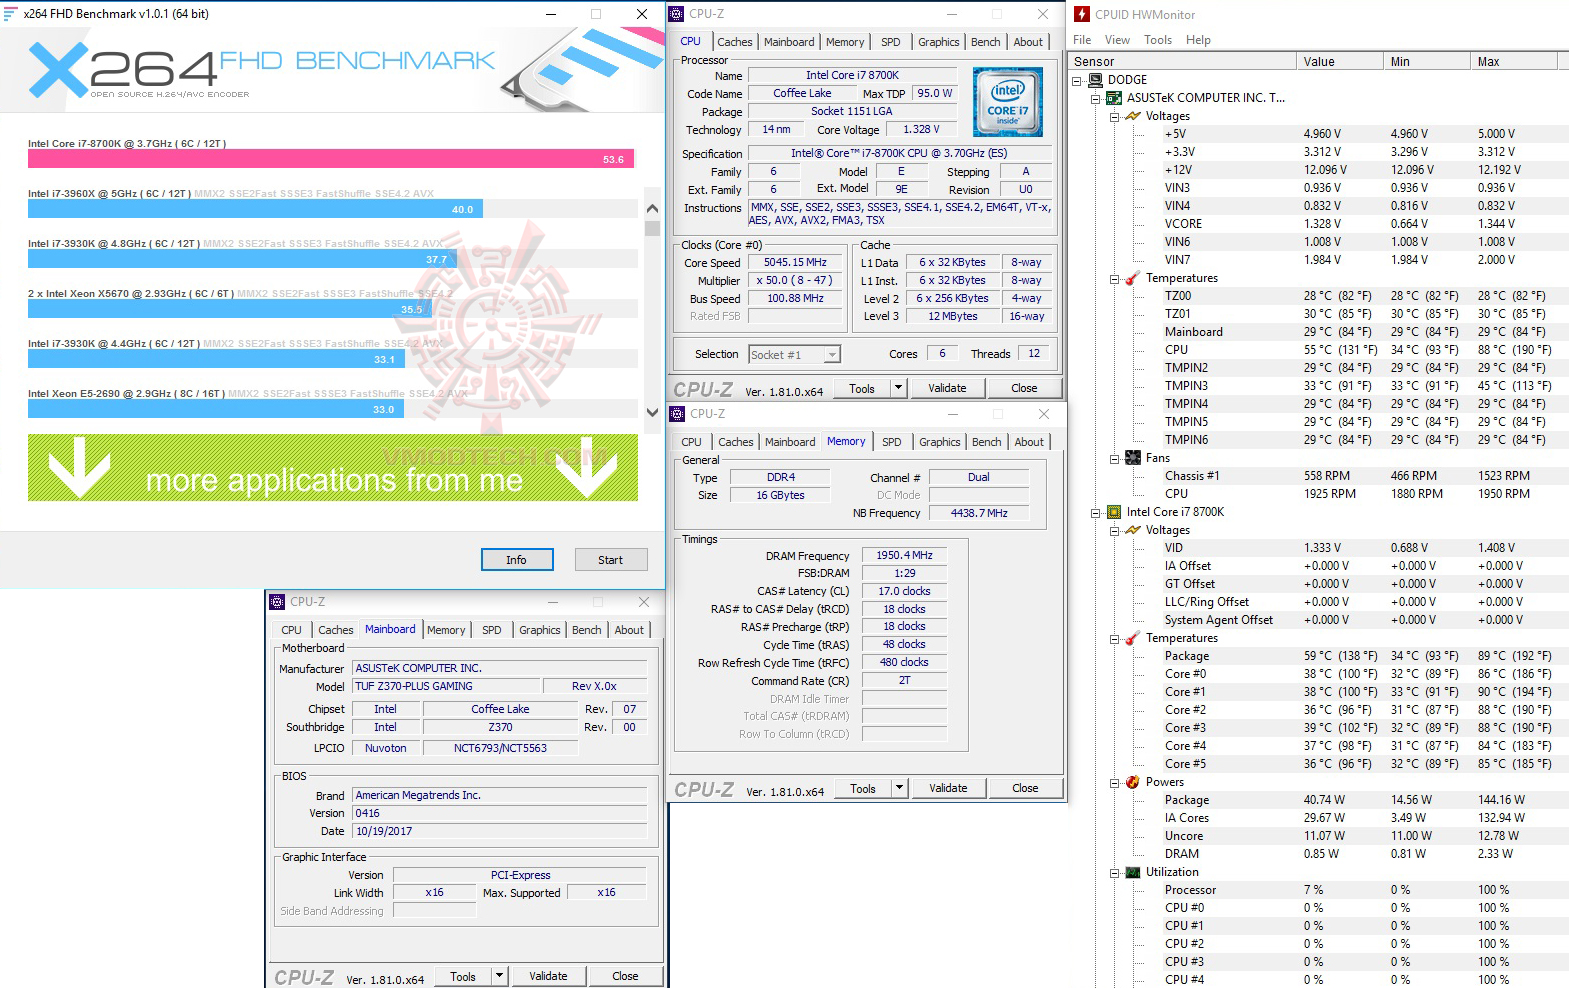Click the Fans icon under ASUSTeK in HWMonitor

(1133, 458)
